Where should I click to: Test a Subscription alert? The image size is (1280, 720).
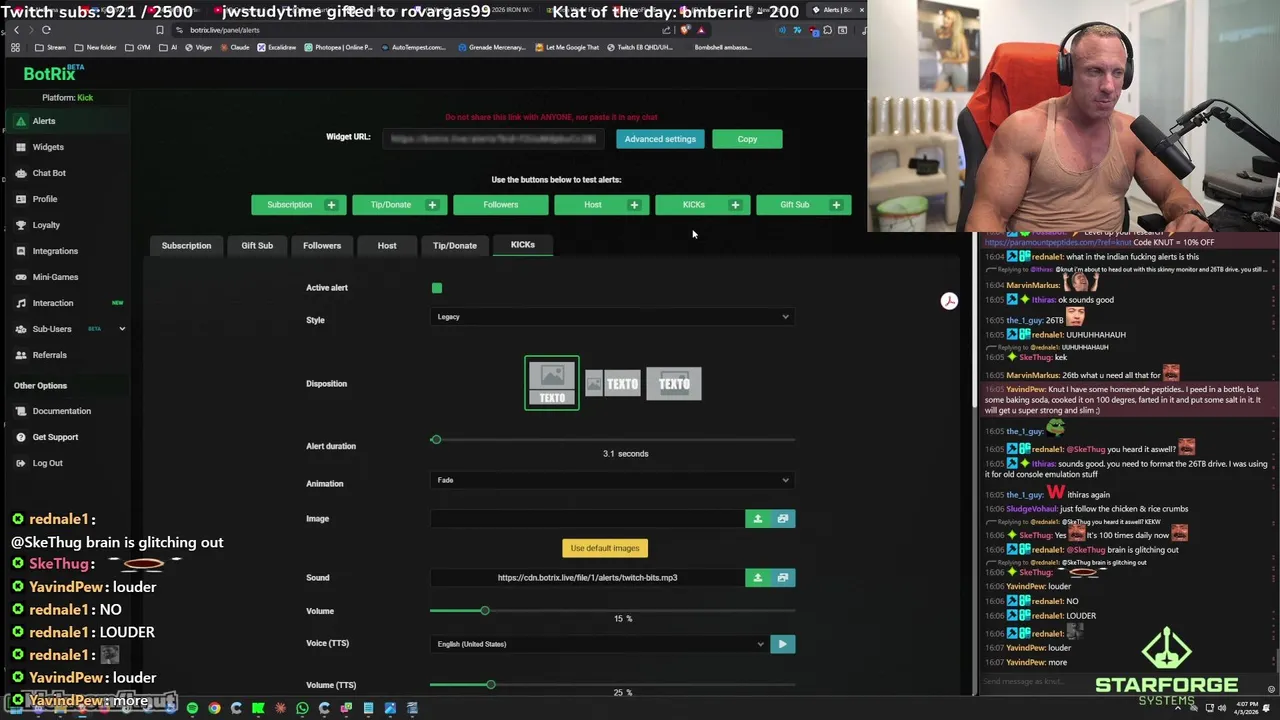pos(289,205)
